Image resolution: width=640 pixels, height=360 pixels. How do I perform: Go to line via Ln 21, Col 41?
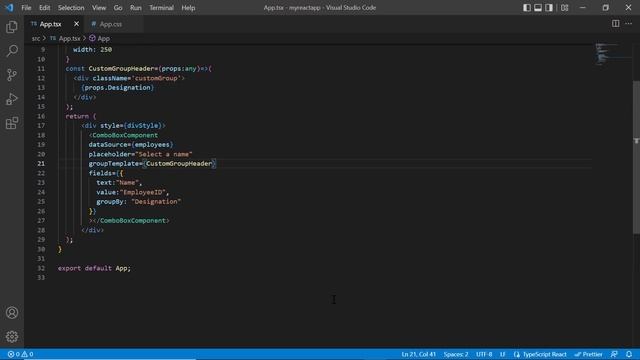click(x=418, y=354)
